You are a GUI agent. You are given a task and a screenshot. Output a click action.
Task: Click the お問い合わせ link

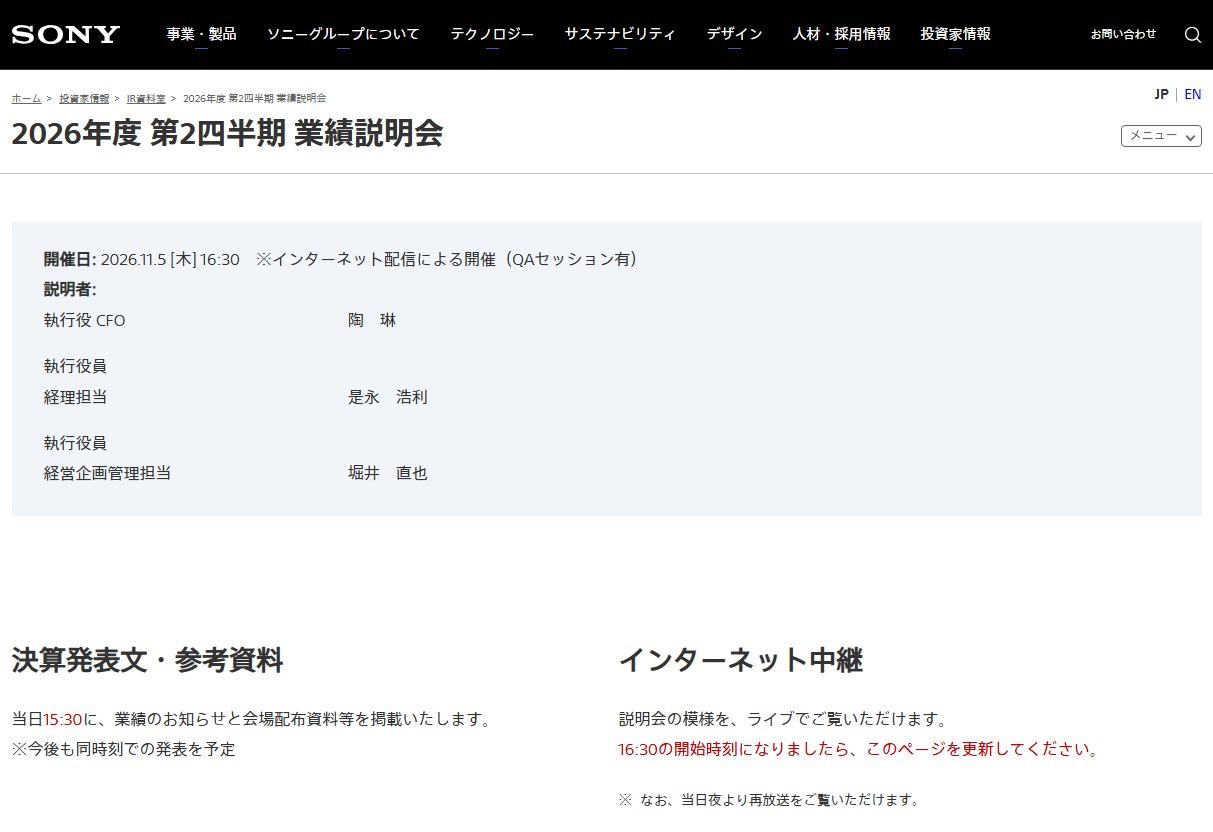coord(1123,34)
